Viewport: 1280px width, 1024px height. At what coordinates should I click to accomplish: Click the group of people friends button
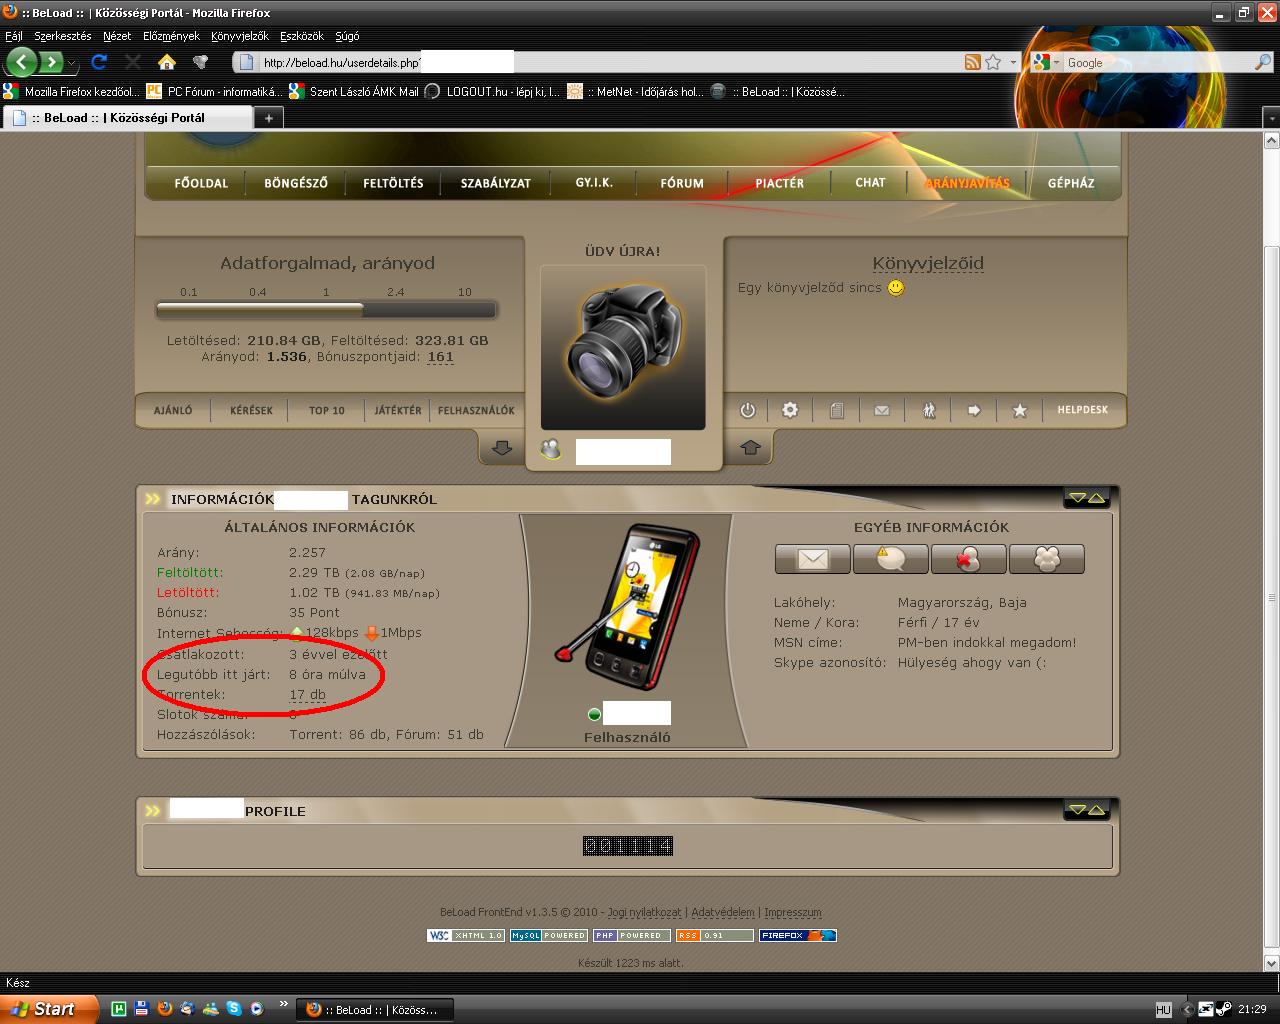click(1046, 559)
